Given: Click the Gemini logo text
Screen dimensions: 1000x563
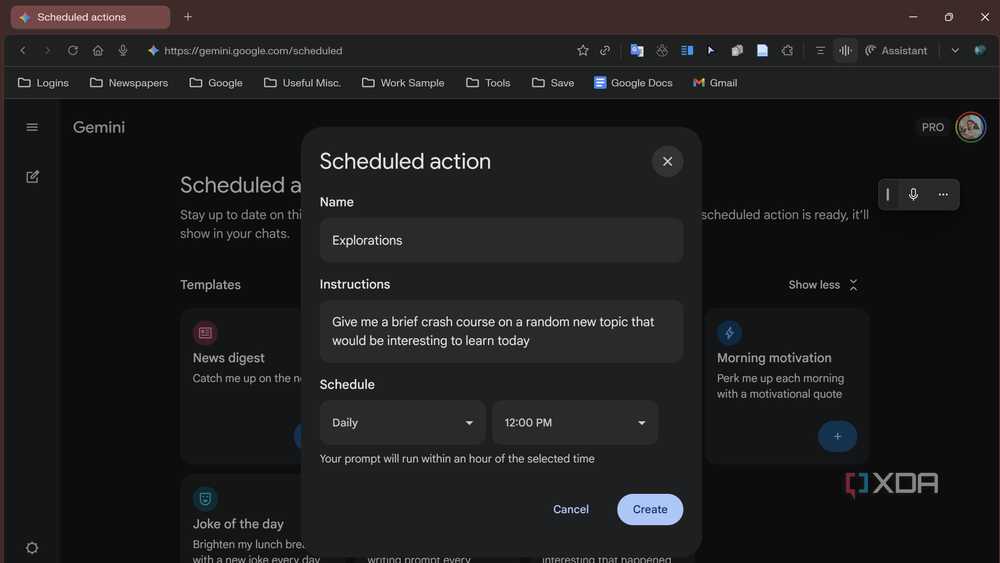Looking at the screenshot, I should pos(99,128).
